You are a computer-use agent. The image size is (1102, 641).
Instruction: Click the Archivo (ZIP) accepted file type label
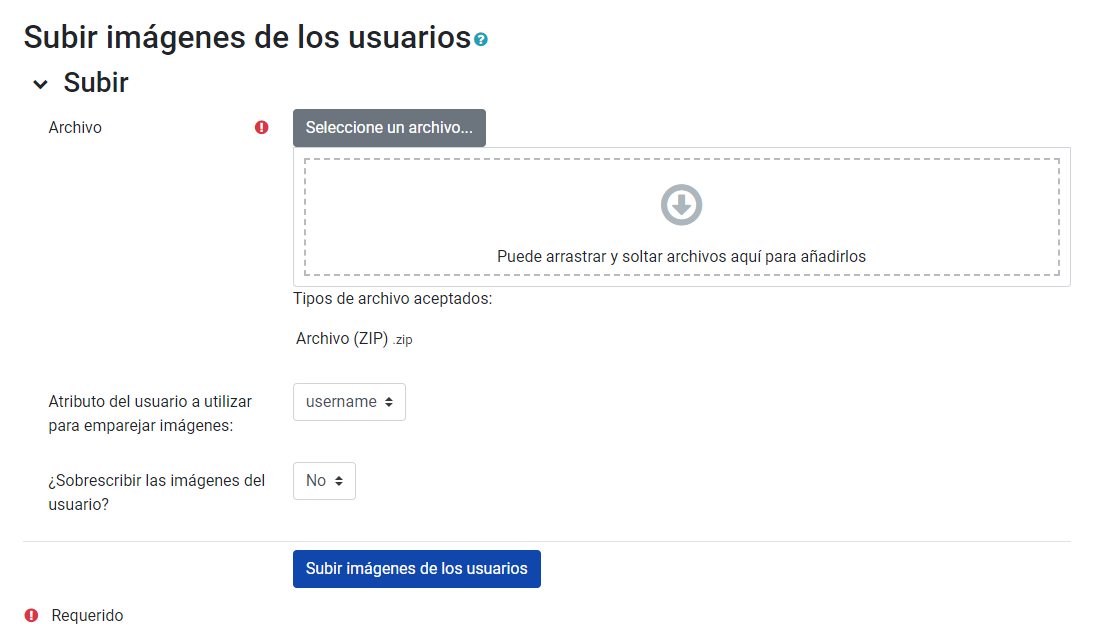pyautogui.click(x=352, y=338)
